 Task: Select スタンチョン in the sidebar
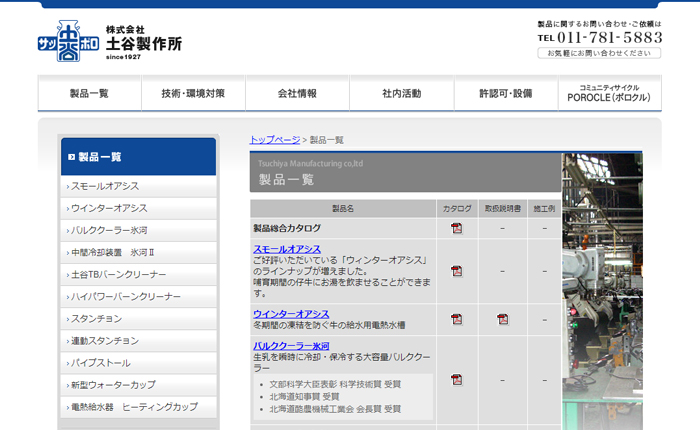click(x=138, y=319)
